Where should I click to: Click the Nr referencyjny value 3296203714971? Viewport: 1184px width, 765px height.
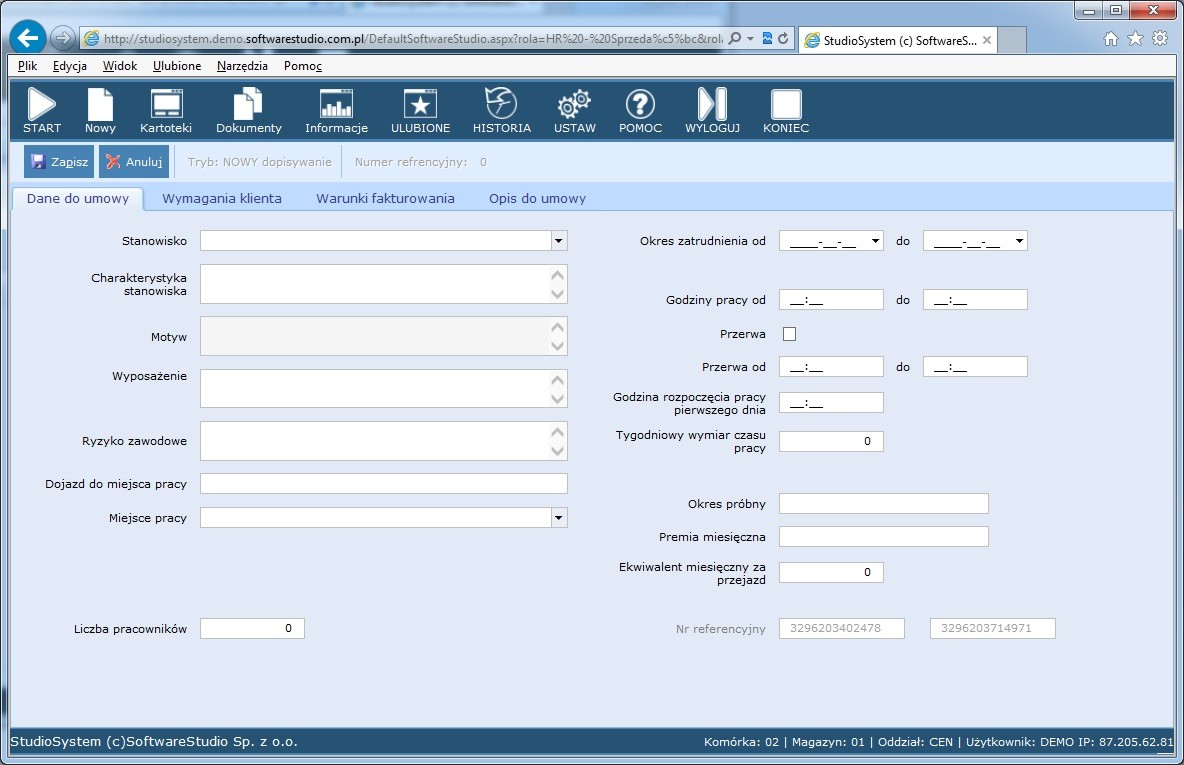click(992, 628)
